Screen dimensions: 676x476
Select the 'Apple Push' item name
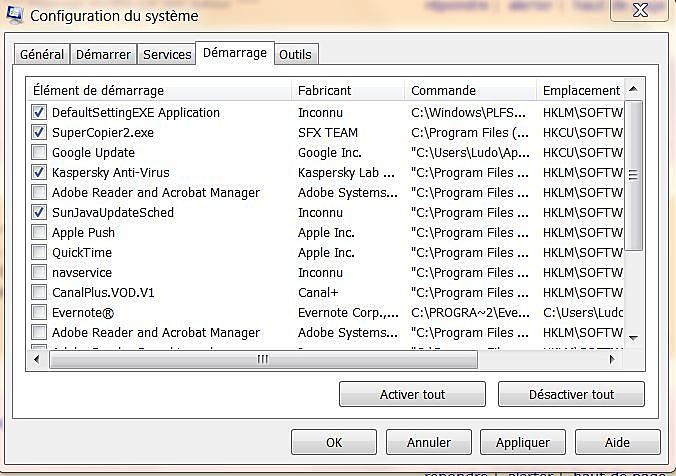pyautogui.click(x=83, y=232)
